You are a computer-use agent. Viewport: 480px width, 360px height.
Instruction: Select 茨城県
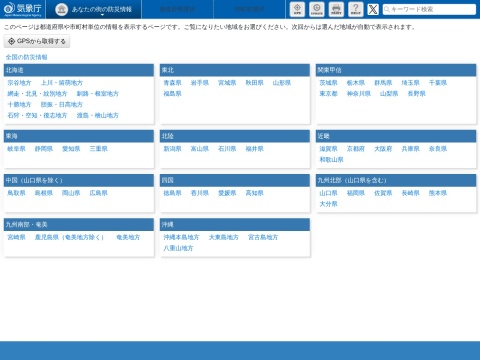click(x=328, y=83)
